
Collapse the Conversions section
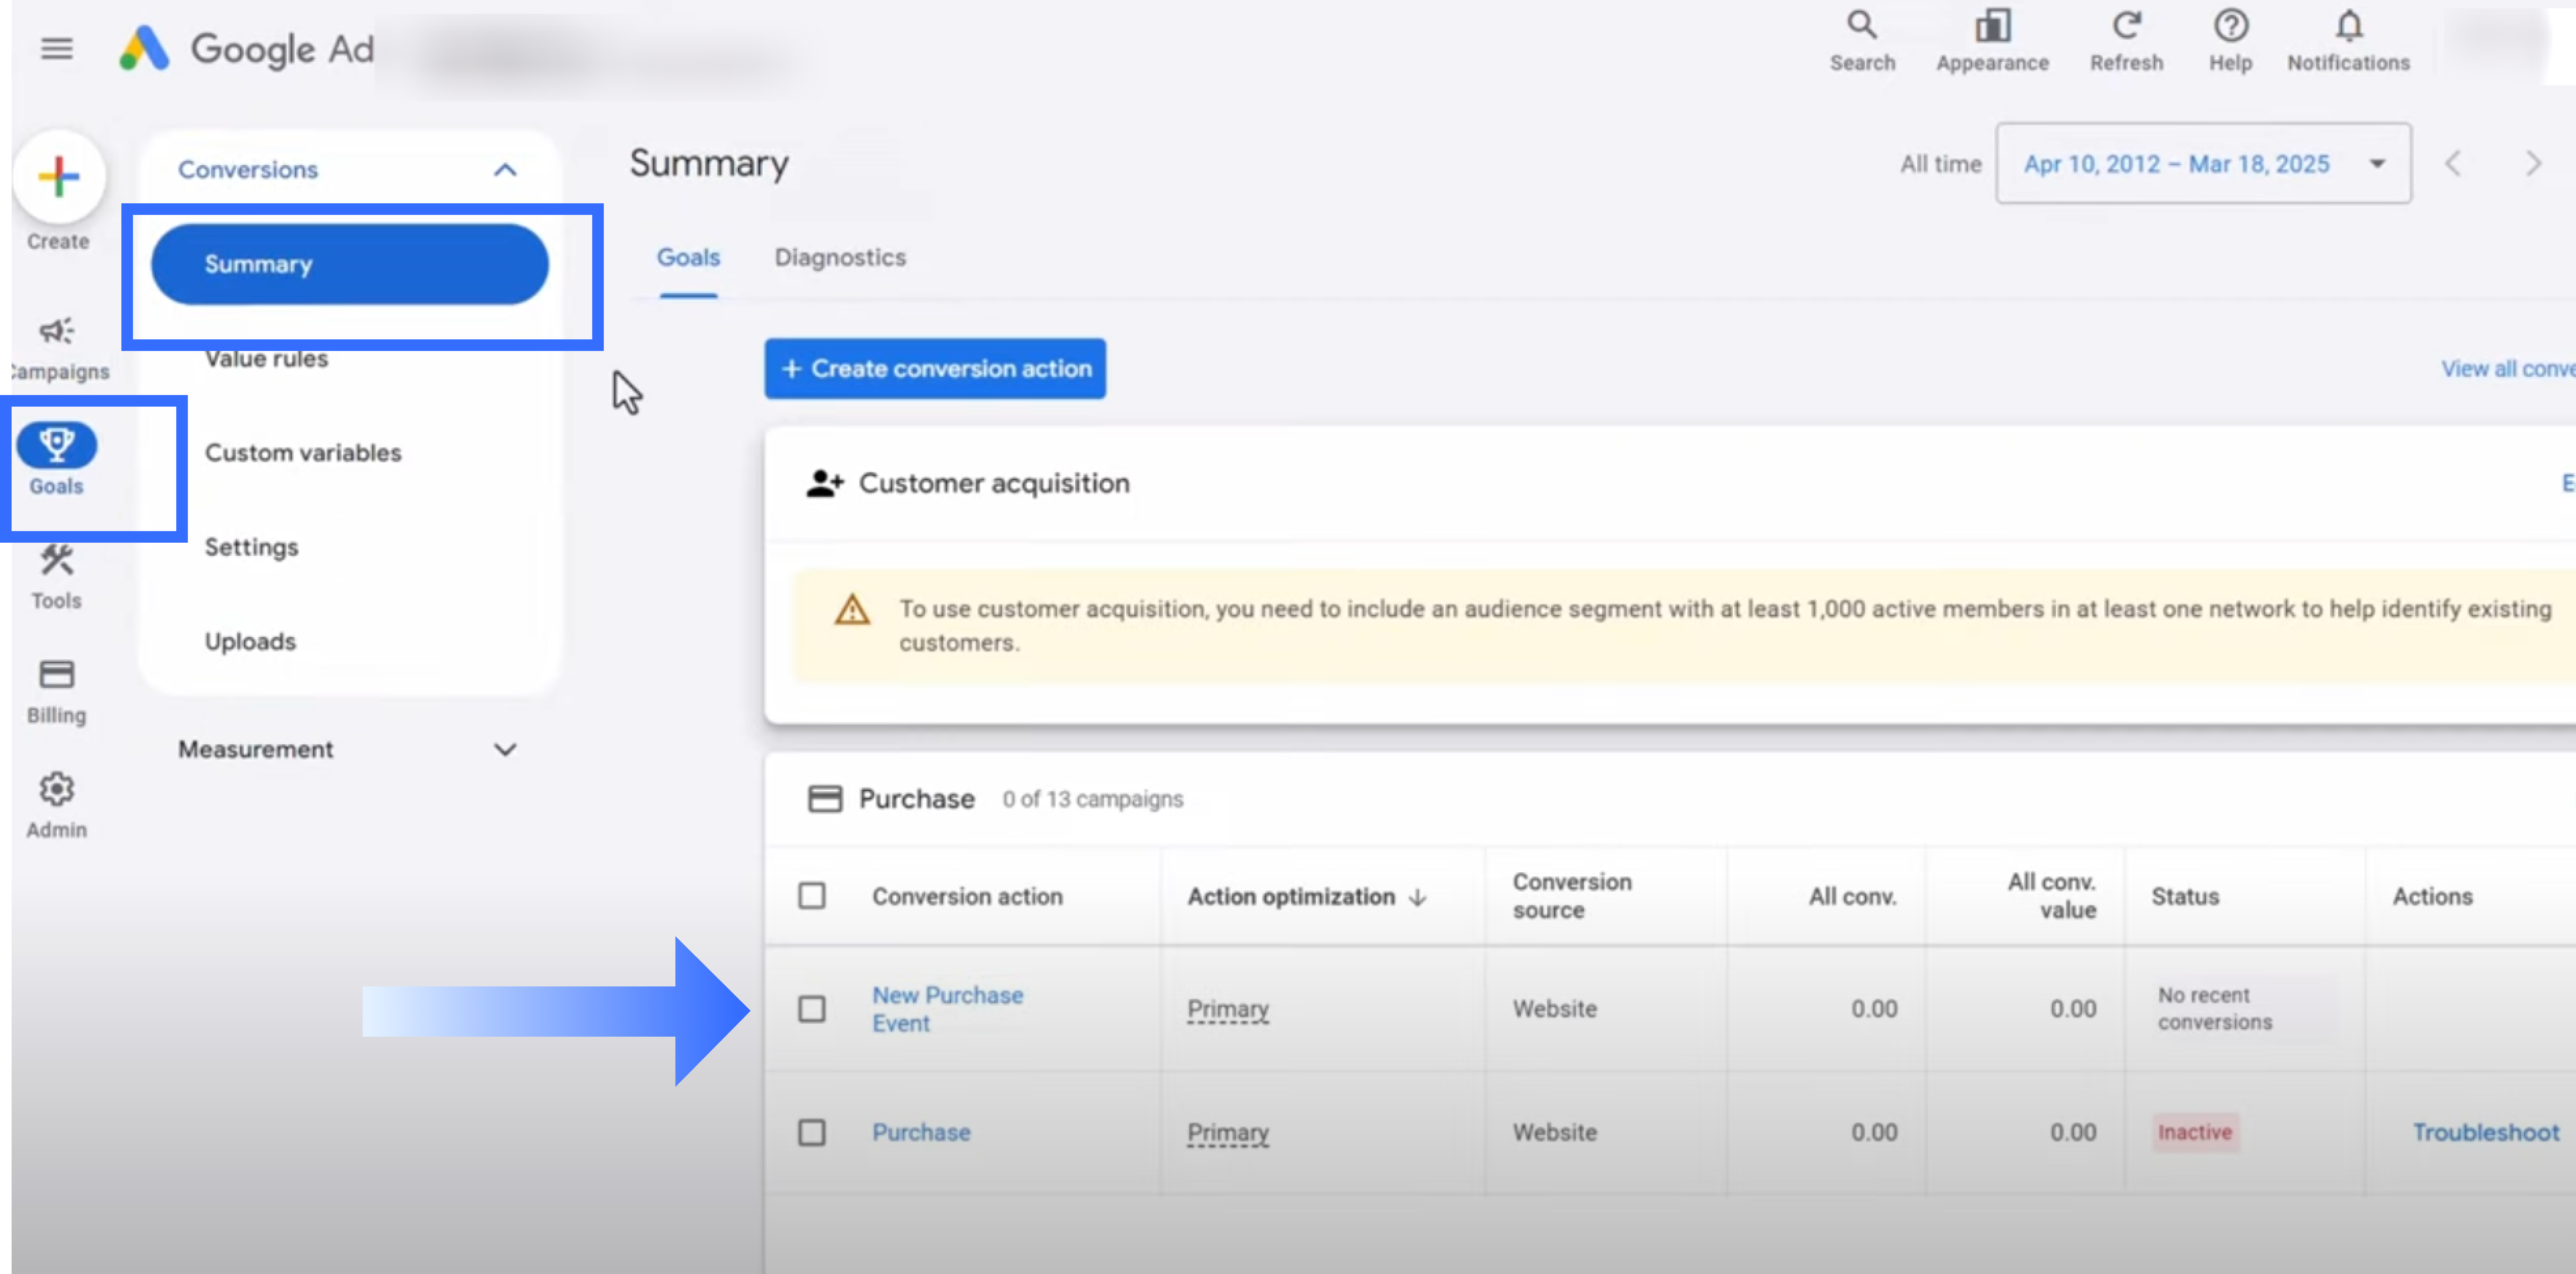pyautogui.click(x=505, y=170)
